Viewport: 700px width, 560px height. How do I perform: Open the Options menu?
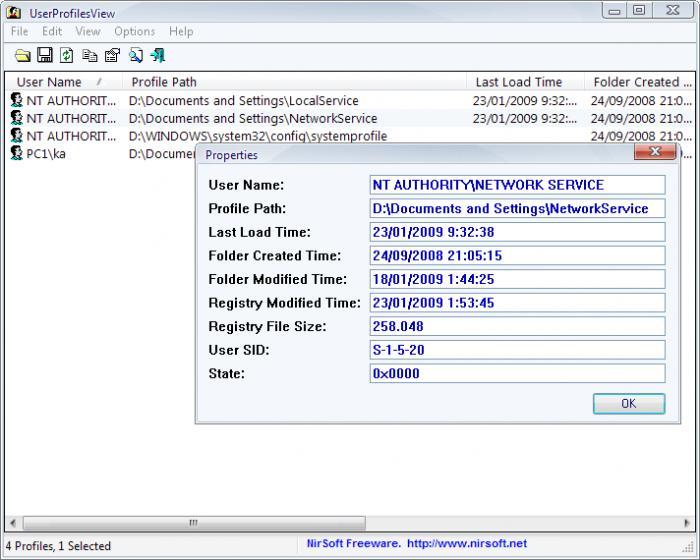click(134, 31)
